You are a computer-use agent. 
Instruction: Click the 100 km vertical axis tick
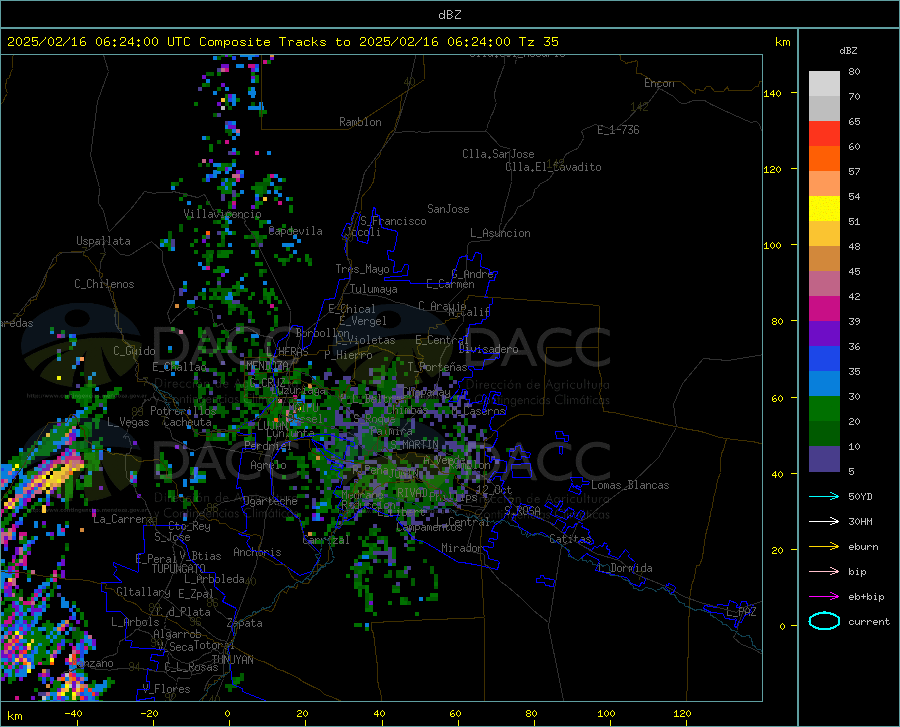click(772, 245)
